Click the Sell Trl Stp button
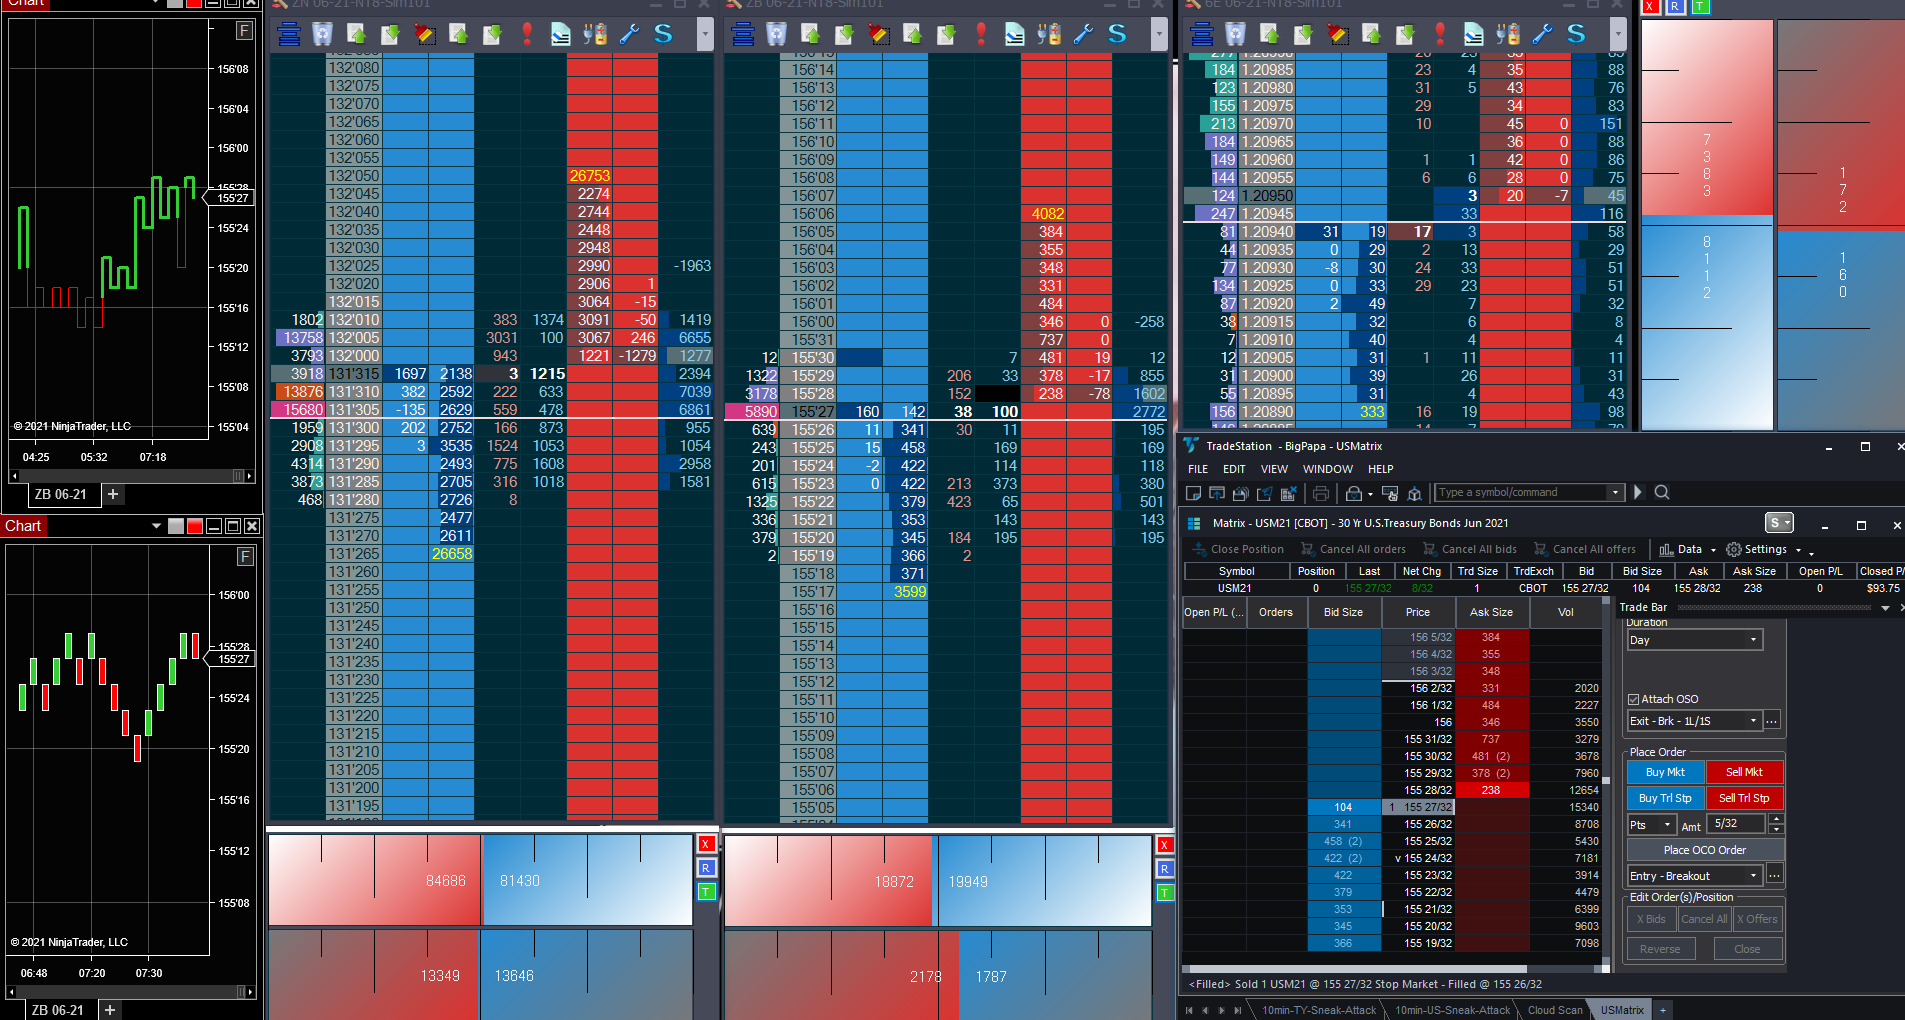Viewport: 1905px width, 1020px height. (1744, 798)
